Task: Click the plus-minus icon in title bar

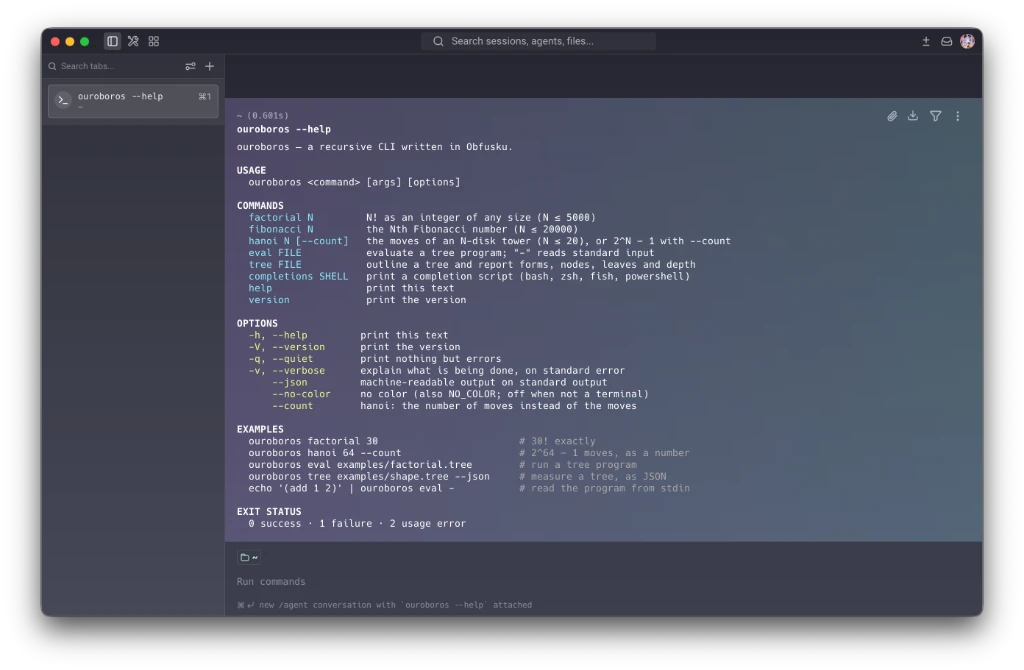Action: [925, 41]
